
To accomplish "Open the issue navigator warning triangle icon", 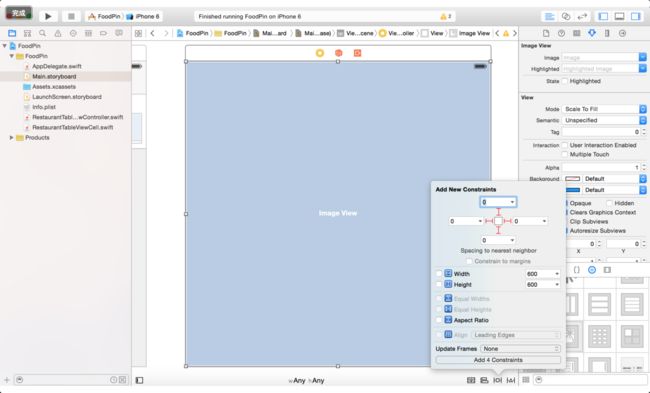I will point(58,33).
